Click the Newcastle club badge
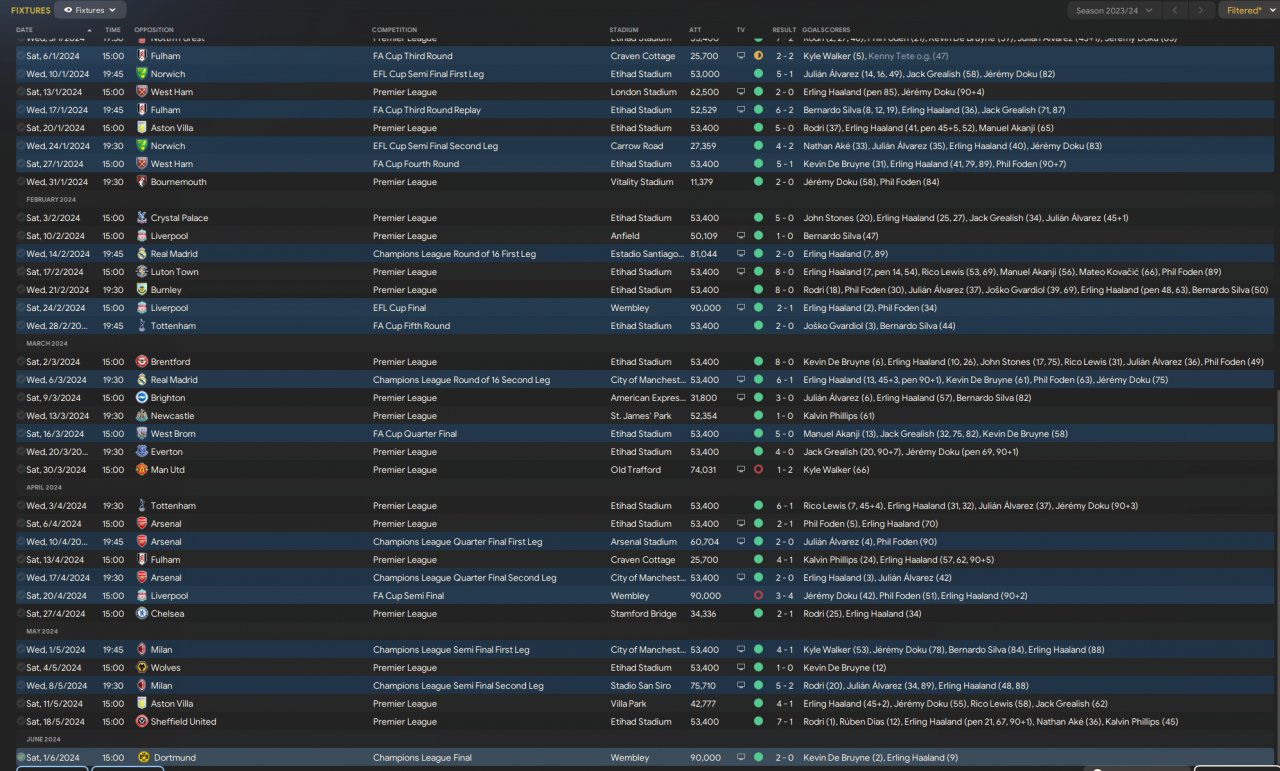The image size is (1280, 771). [x=141, y=416]
